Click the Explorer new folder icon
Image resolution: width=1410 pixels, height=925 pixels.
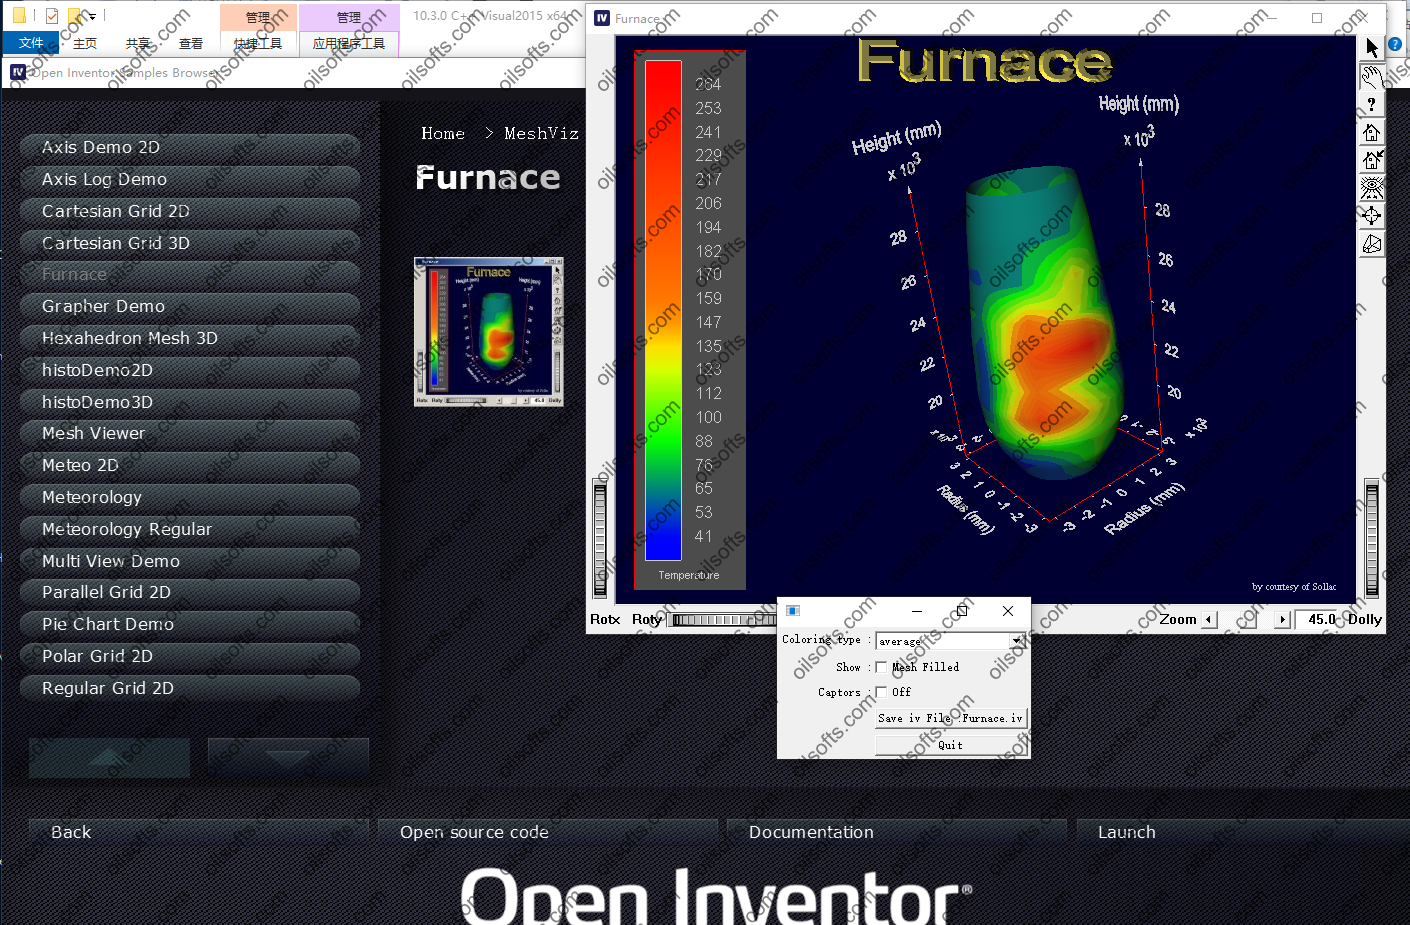pos(76,16)
